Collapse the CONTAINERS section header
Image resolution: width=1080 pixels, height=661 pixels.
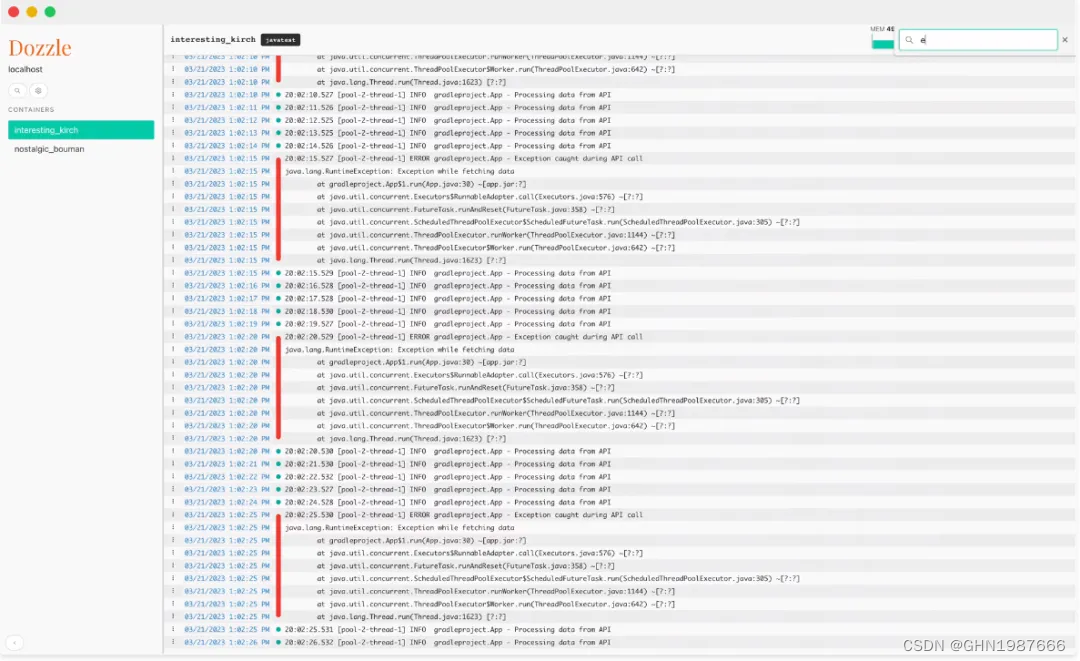tap(32, 110)
